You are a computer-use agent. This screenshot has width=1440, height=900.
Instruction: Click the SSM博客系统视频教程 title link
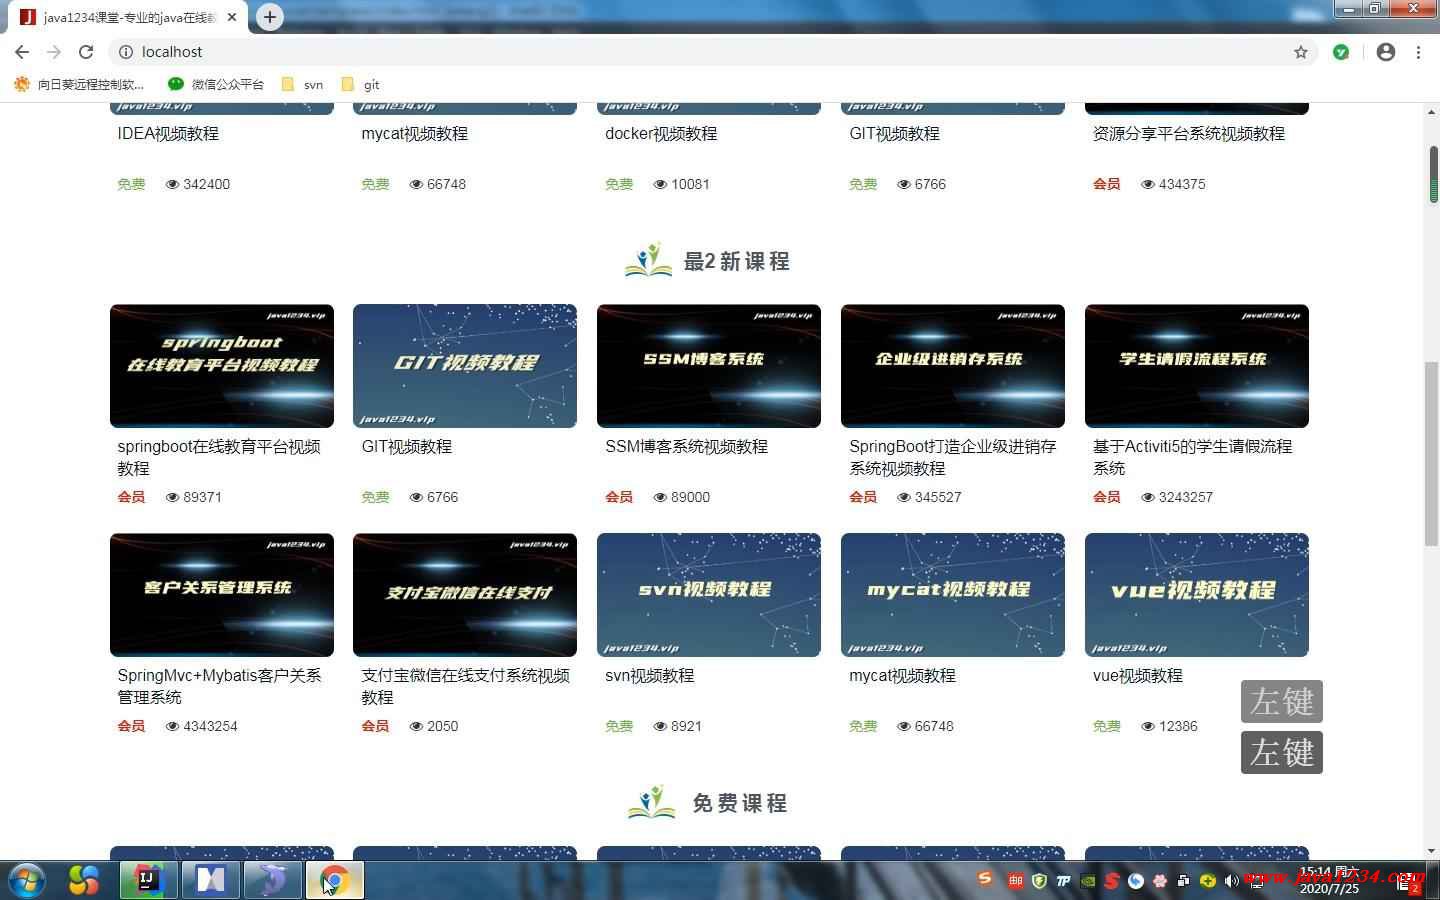[x=686, y=446]
